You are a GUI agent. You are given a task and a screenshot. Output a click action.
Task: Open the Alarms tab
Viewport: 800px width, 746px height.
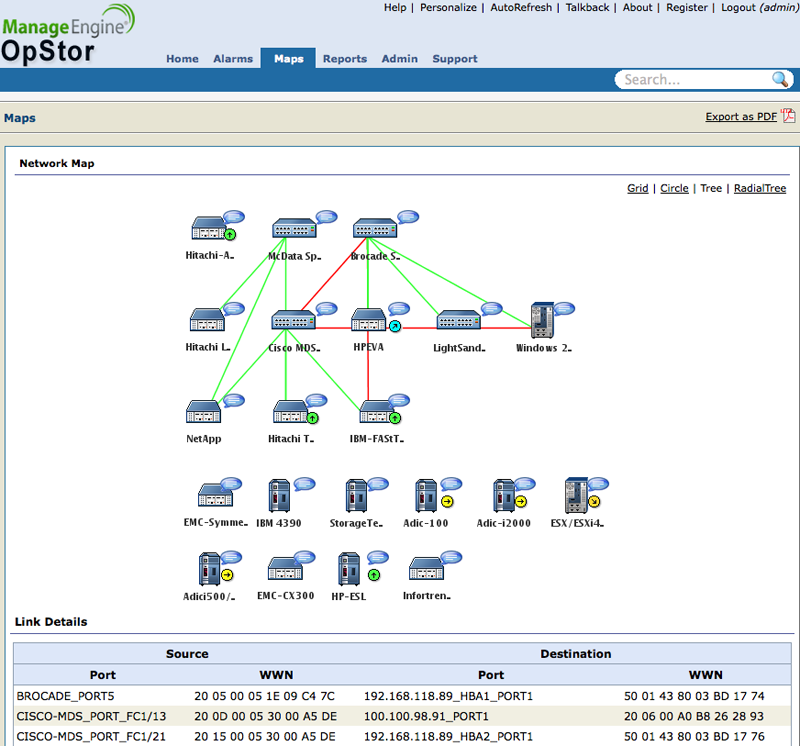(233, 59)
